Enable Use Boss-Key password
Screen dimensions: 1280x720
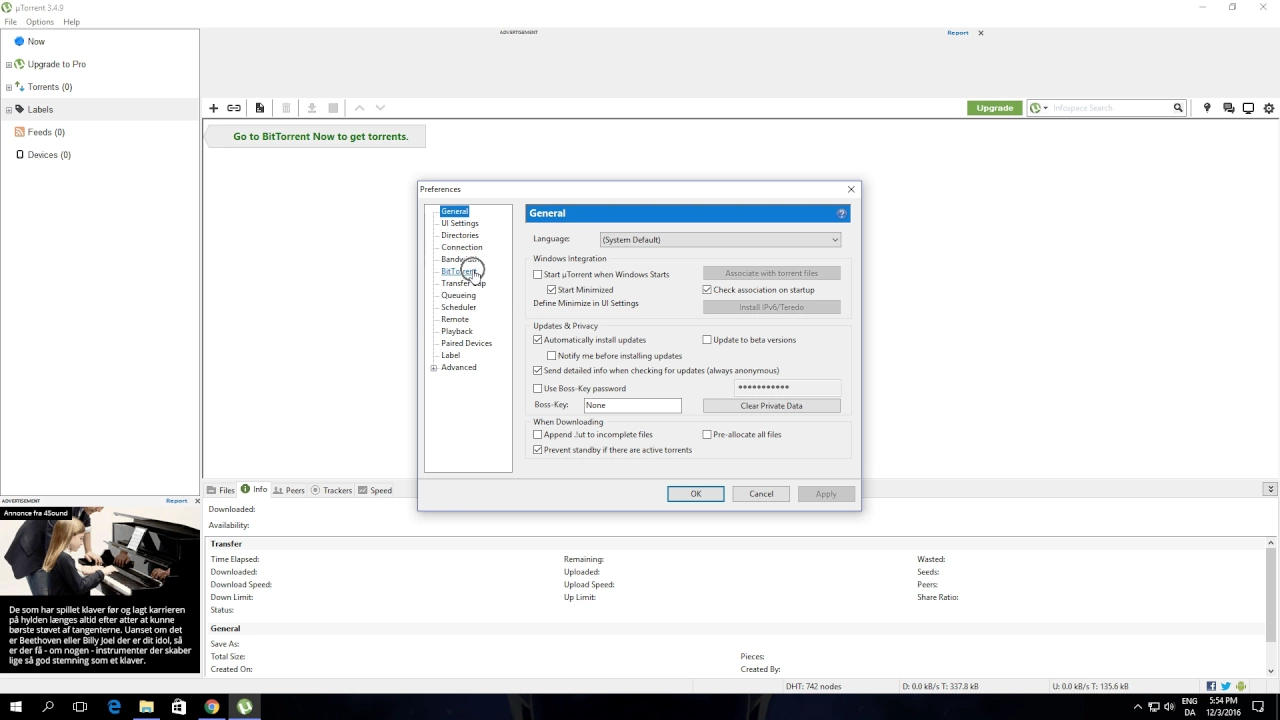[538, 389]
